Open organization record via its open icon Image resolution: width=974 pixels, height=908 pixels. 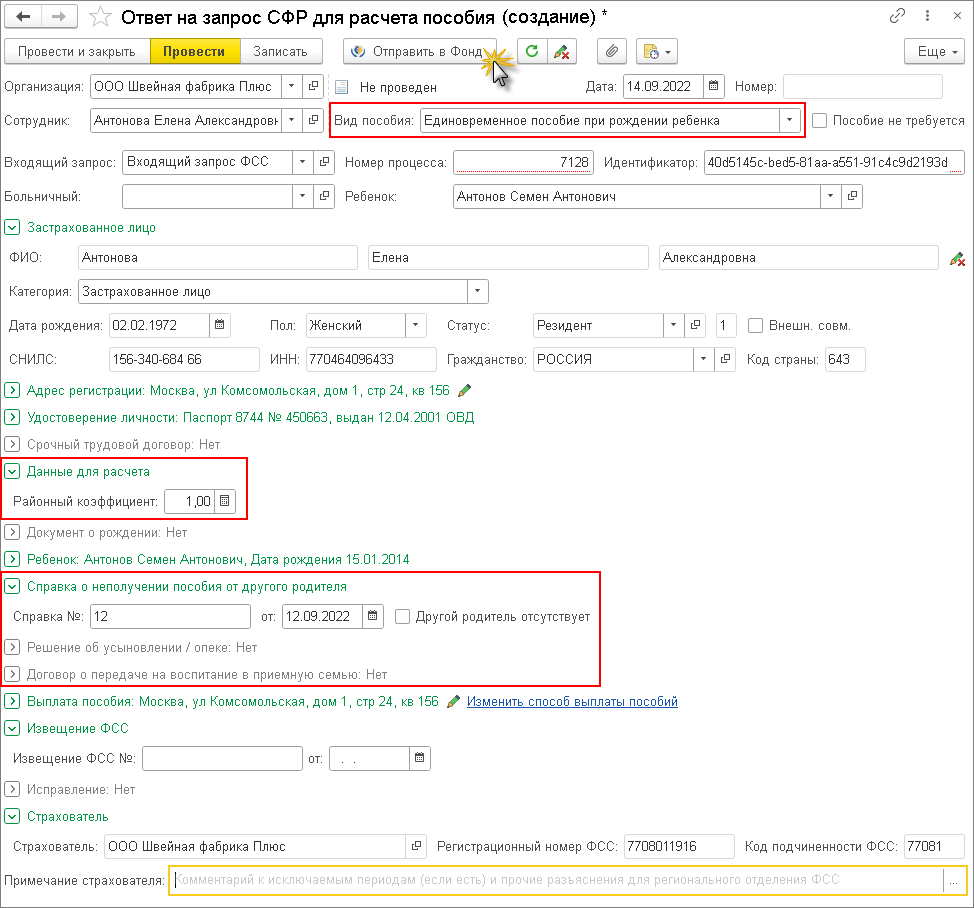tap(313, 86)
